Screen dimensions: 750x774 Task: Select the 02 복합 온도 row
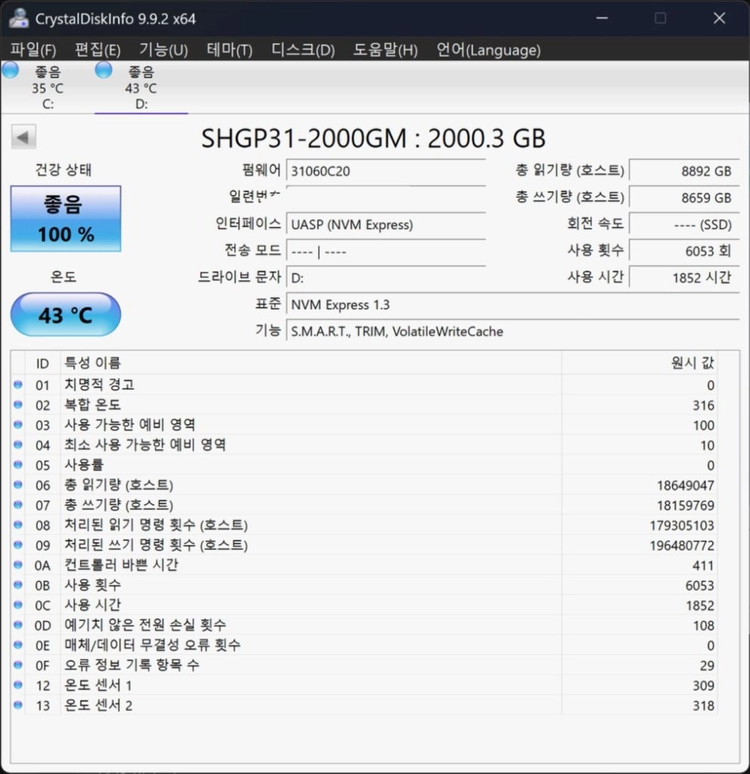(x=364, y=405)
